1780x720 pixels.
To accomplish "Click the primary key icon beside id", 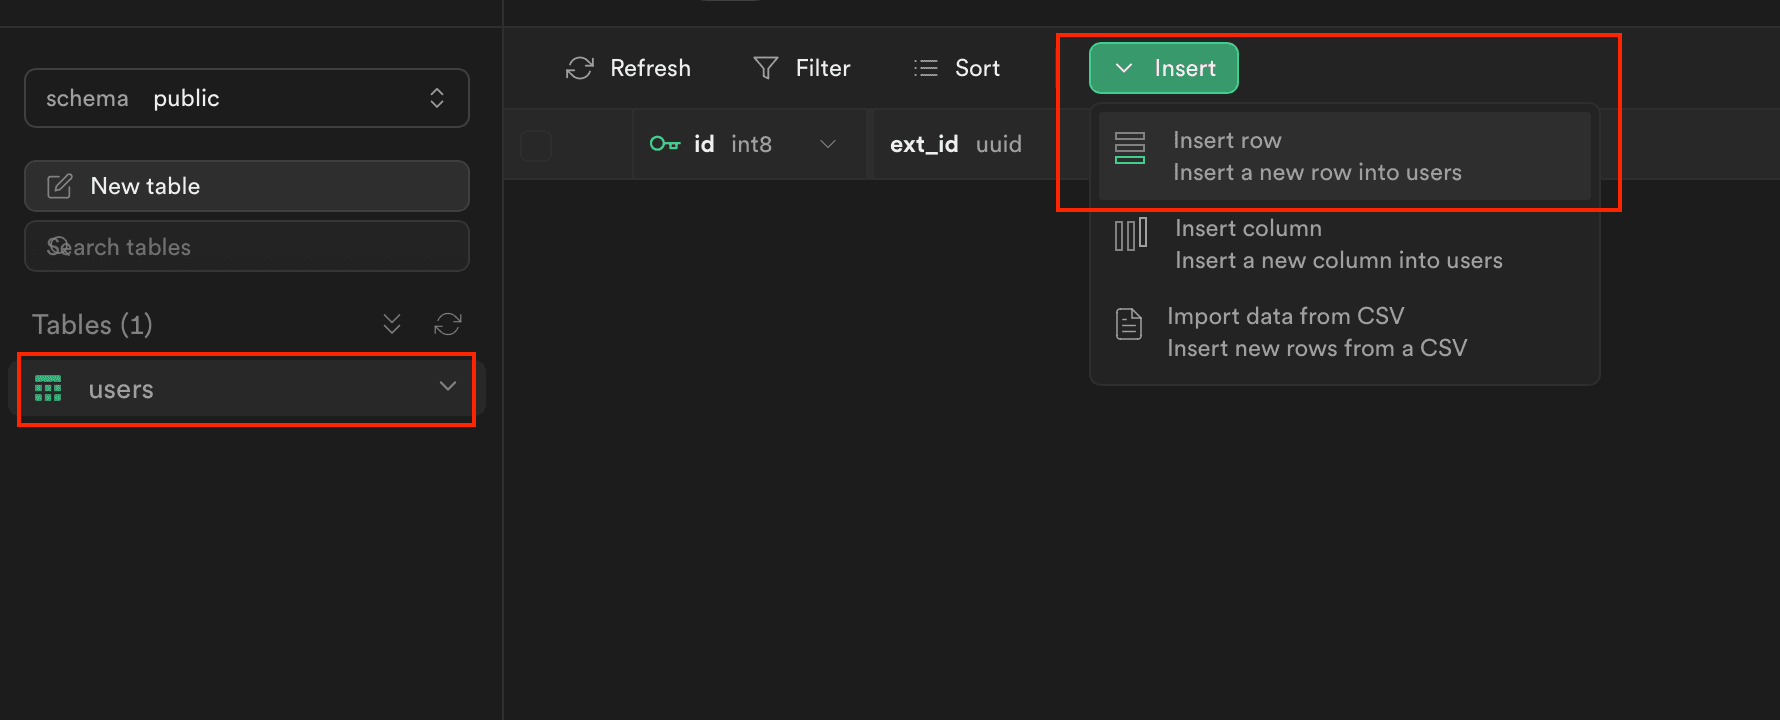I will [x=665, y=144].
